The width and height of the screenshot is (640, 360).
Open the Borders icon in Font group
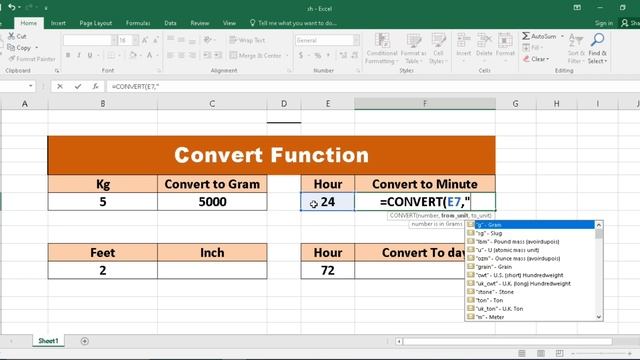click(x=111, y=55)
